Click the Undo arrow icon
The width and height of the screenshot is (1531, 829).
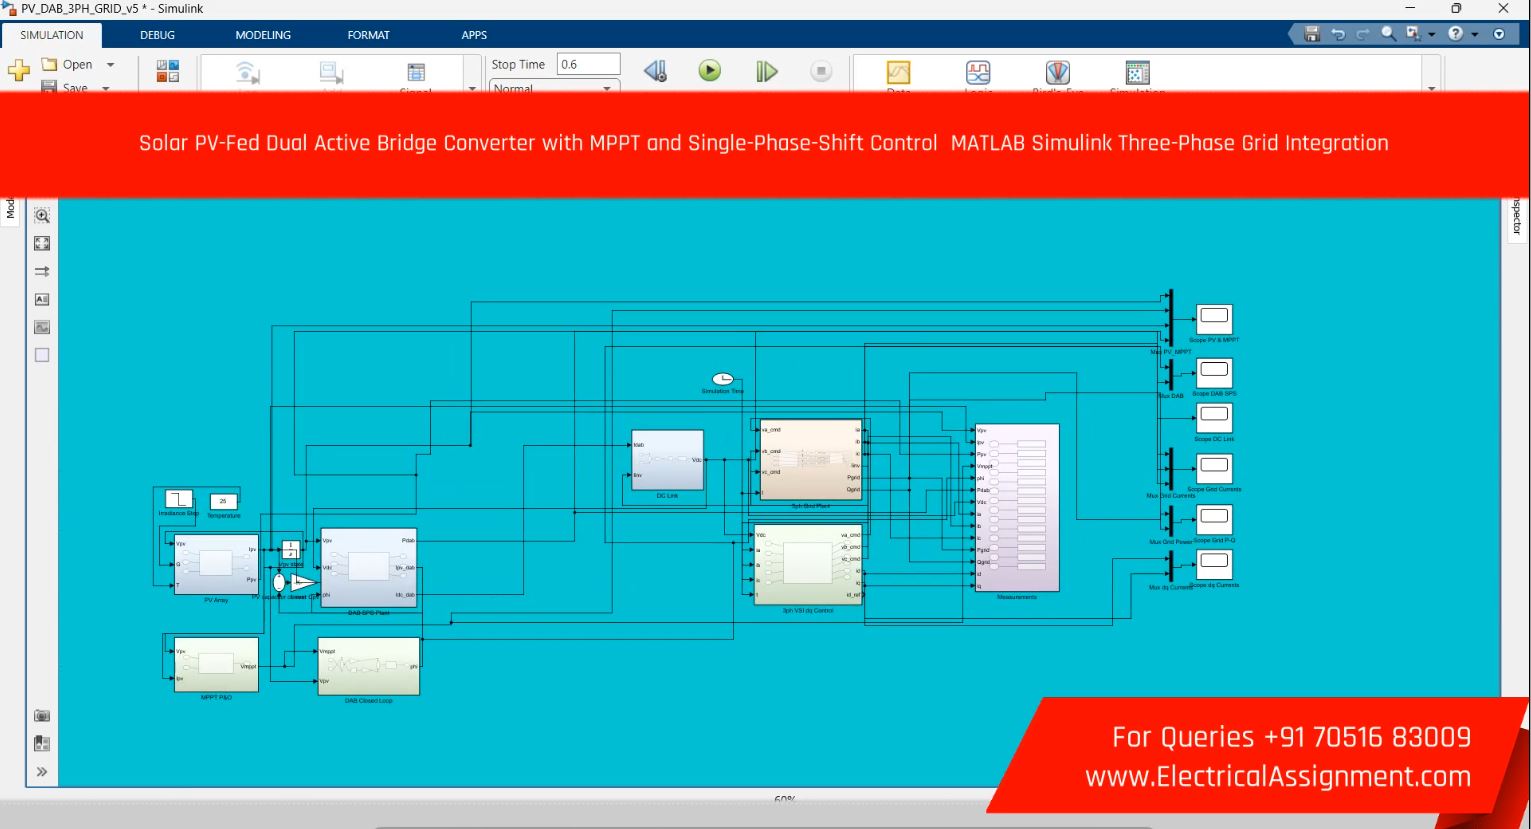pyautogui.click(x=1338, y=34)
